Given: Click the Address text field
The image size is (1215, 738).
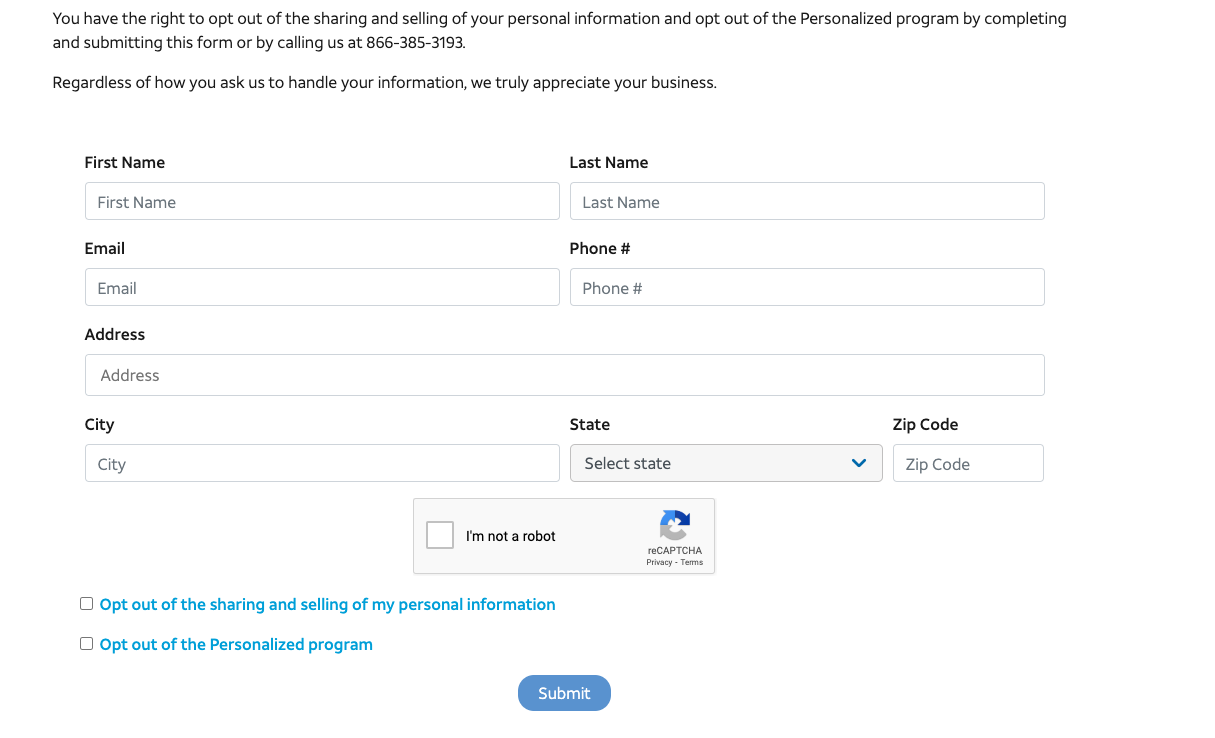Looking at the screenshot, I should tap(565, 375).
